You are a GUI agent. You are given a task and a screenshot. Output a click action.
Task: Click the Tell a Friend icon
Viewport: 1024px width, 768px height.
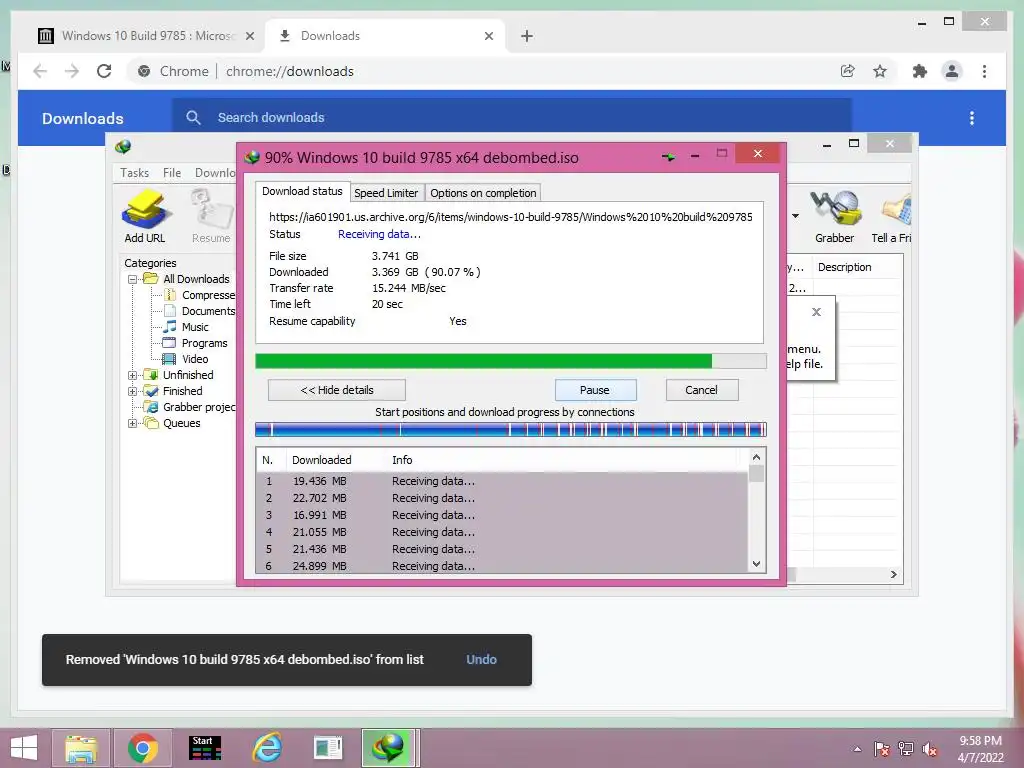(892, 216)
